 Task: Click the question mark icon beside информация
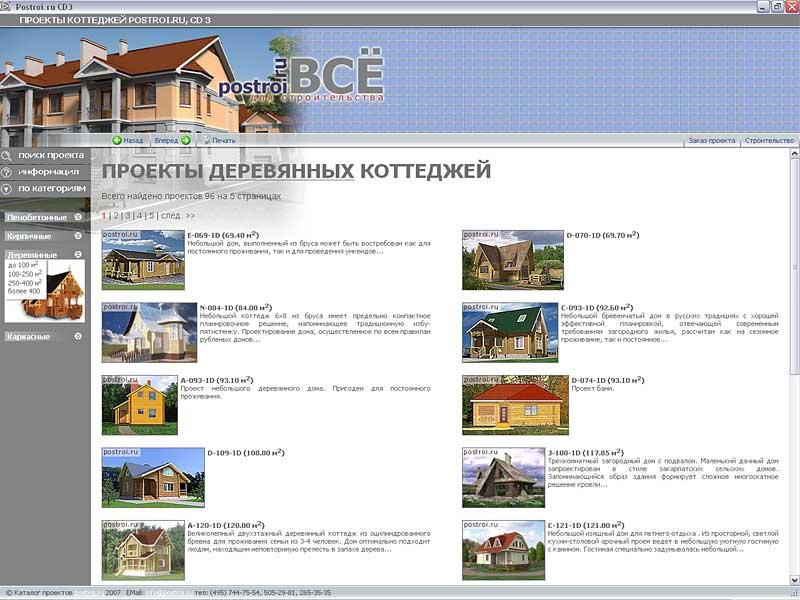[7, 172]
